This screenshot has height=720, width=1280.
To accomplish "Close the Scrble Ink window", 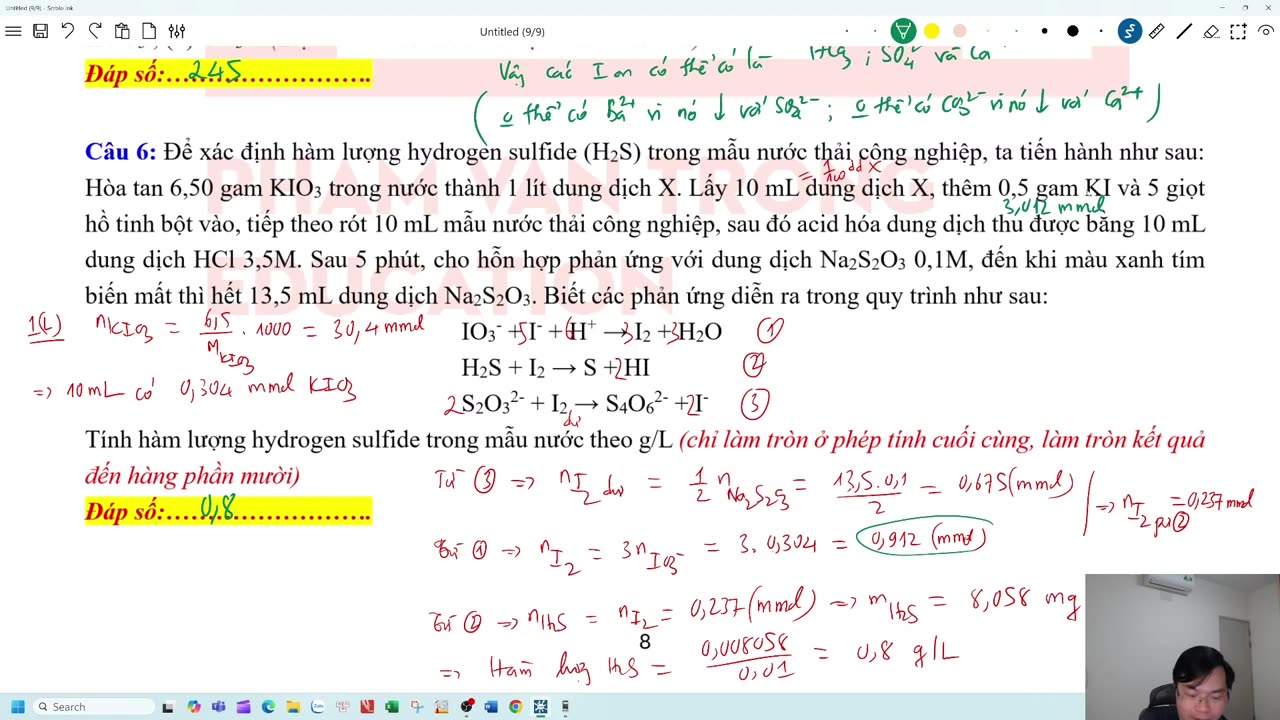I will click(1269, 7).
